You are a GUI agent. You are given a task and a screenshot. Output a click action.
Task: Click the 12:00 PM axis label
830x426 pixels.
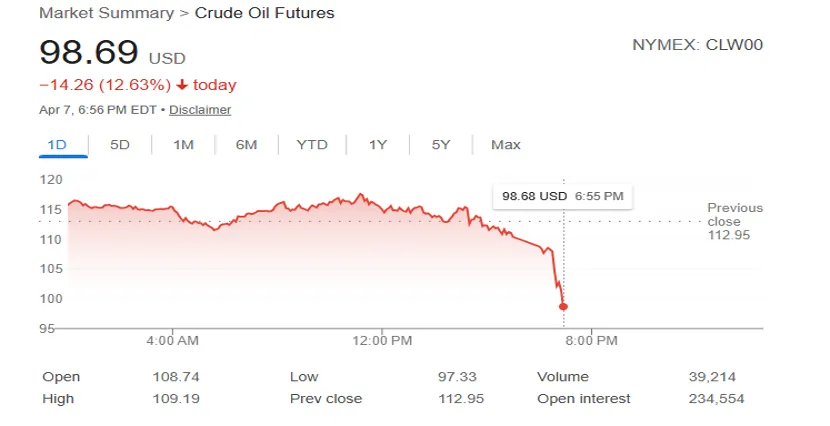(x=384, y=340)
